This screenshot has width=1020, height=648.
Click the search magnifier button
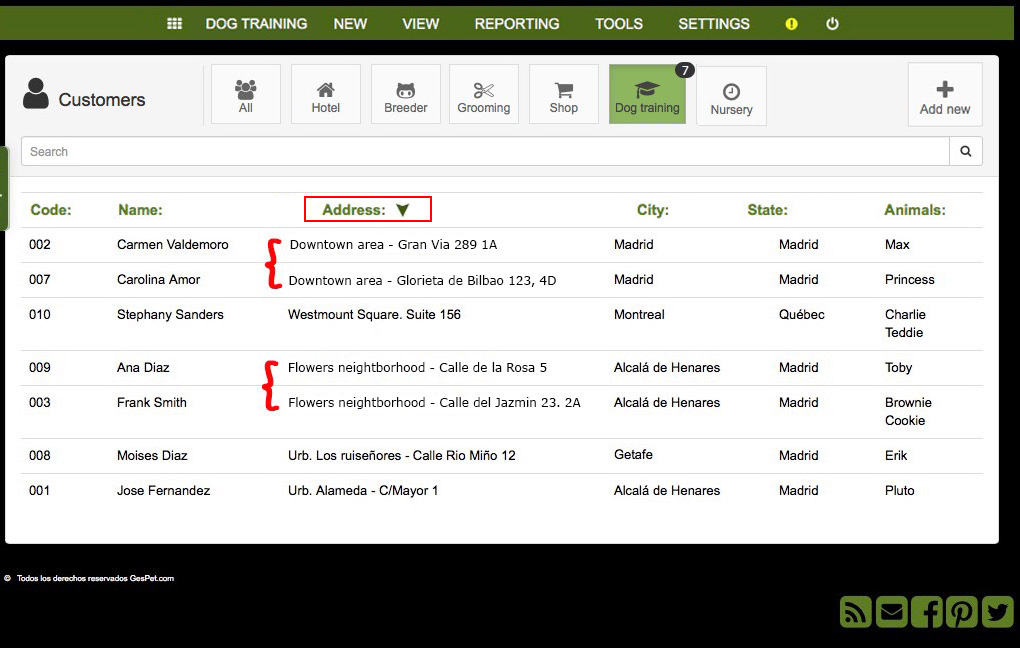point(965,152)
